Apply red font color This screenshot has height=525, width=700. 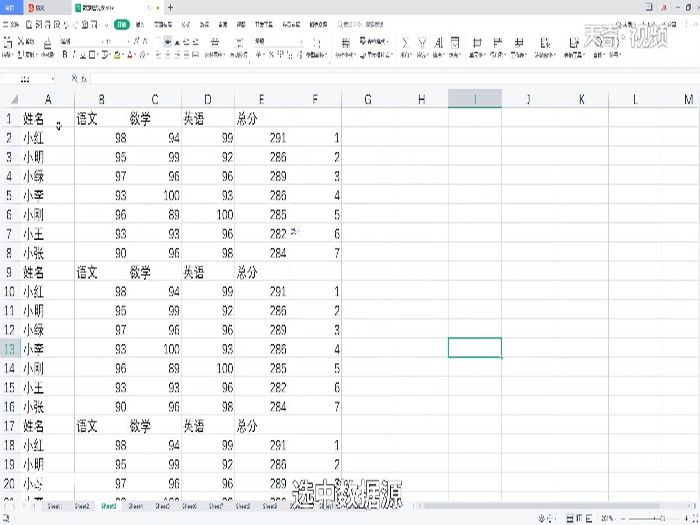click(x=130, y=55)
